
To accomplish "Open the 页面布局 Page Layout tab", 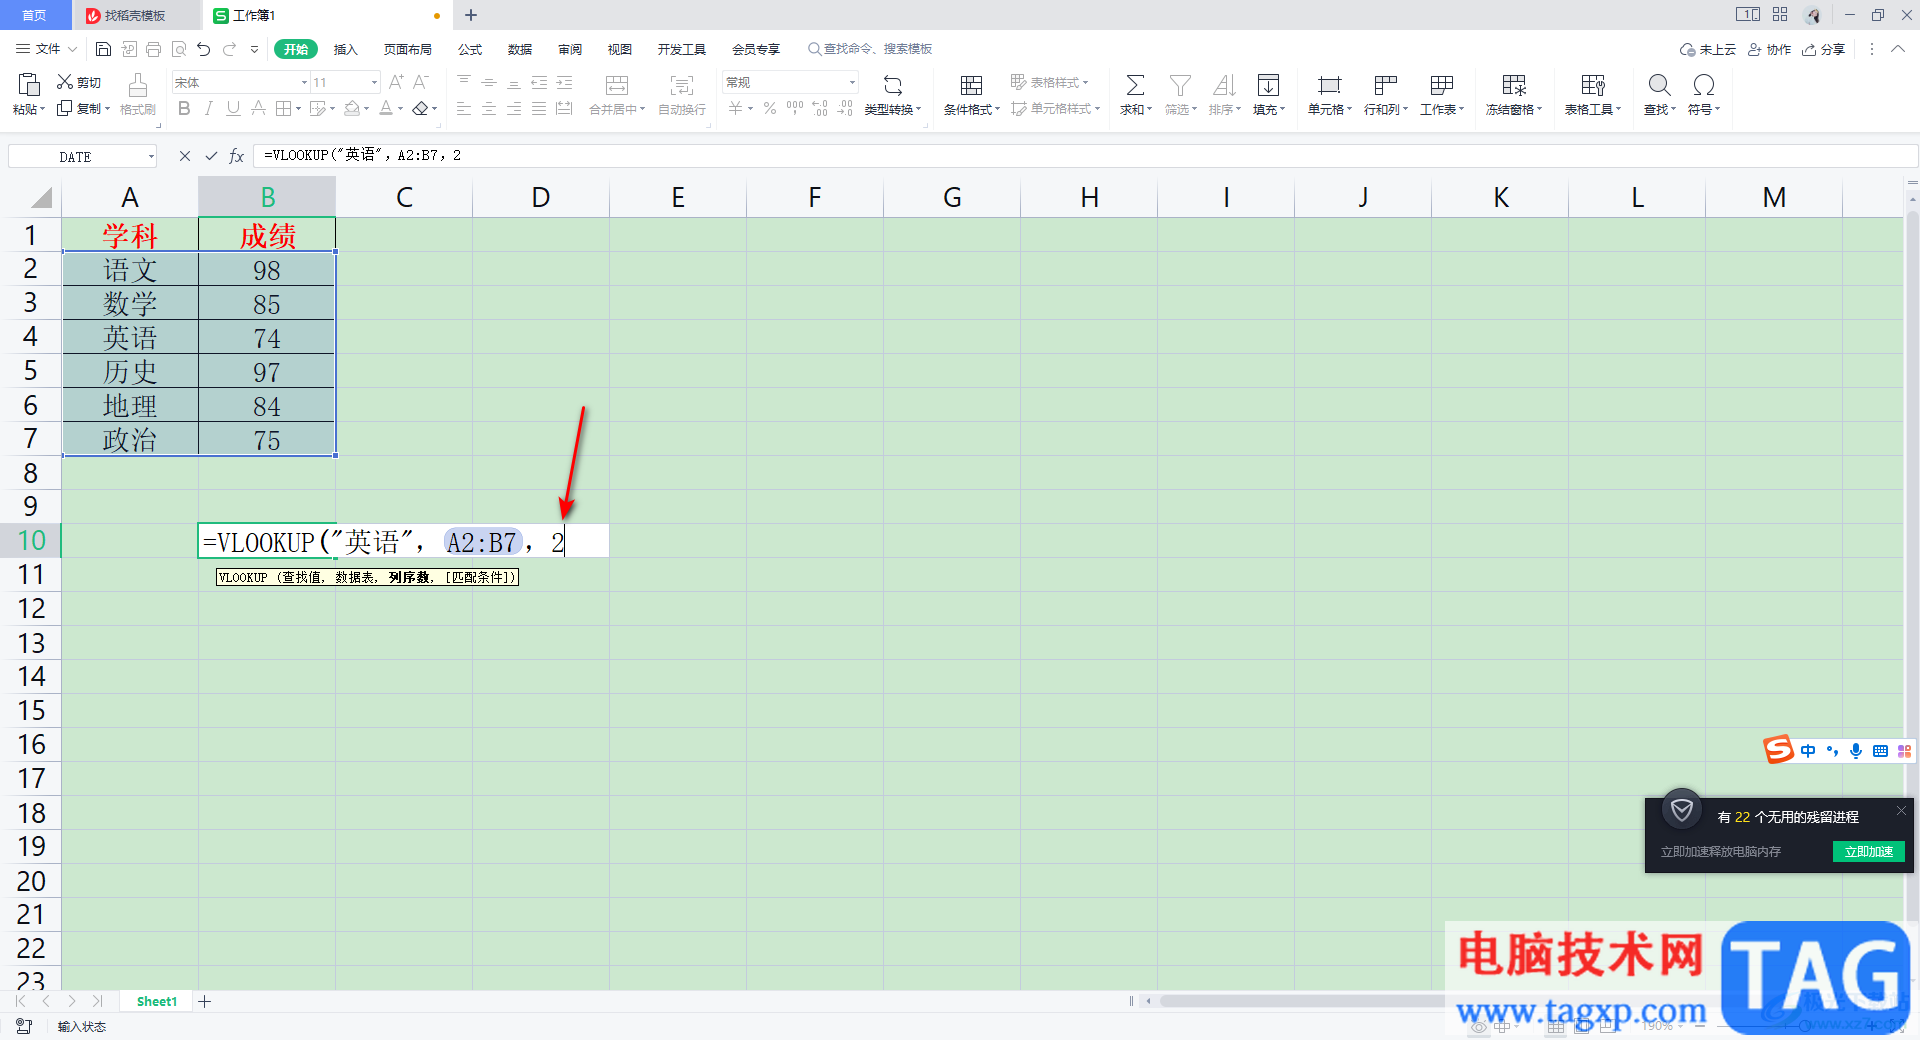I will point(408,49).
